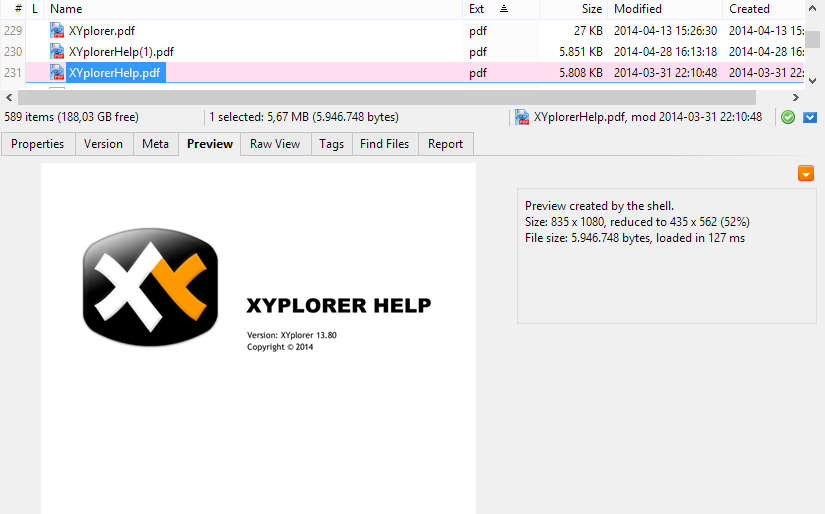Click the XYplorer logo in the preview
The width and height of the screenshot is (825, 514).
[150, 287]
